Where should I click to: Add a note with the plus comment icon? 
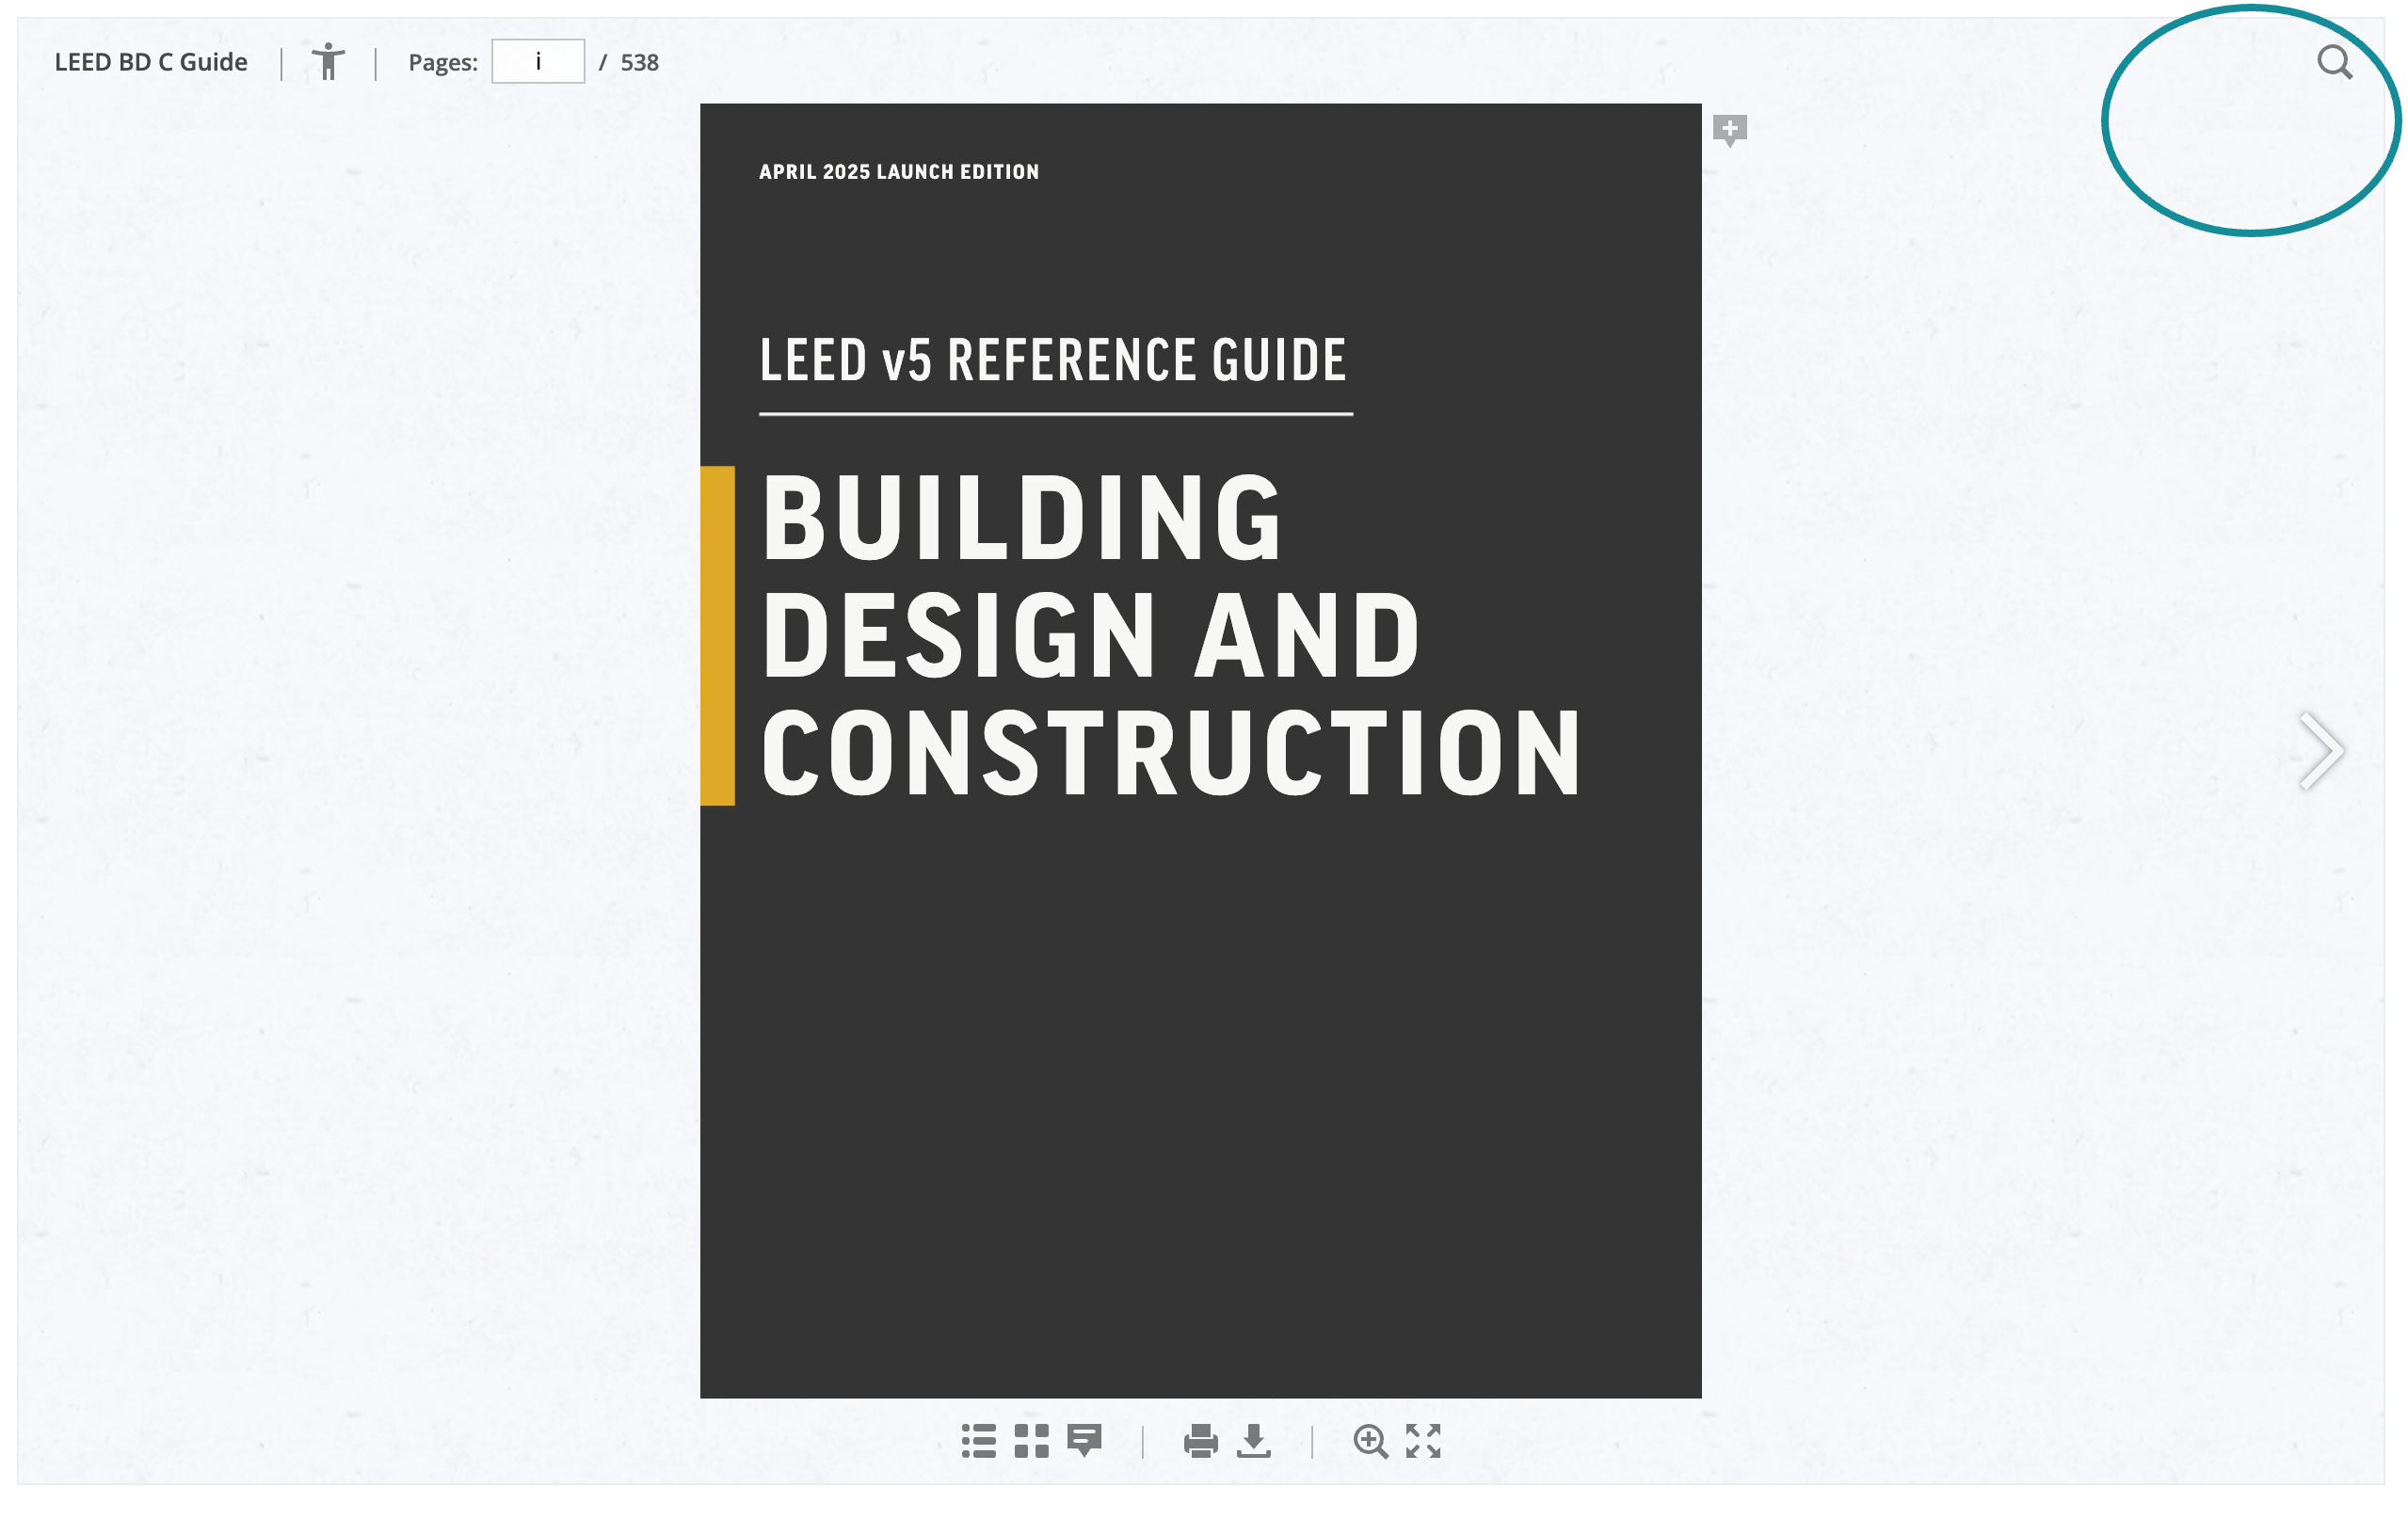click(x=1729, y=131)
